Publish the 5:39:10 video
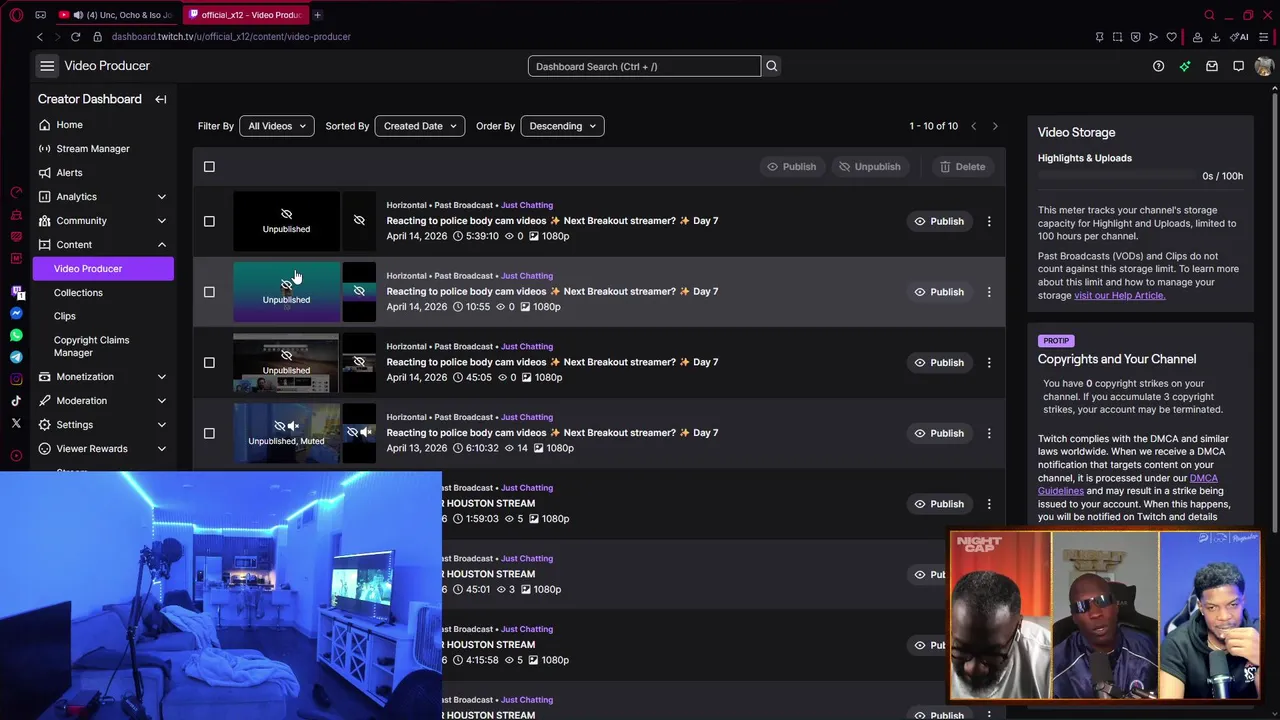Screen dimensions: 1280x720 (938, 221)
